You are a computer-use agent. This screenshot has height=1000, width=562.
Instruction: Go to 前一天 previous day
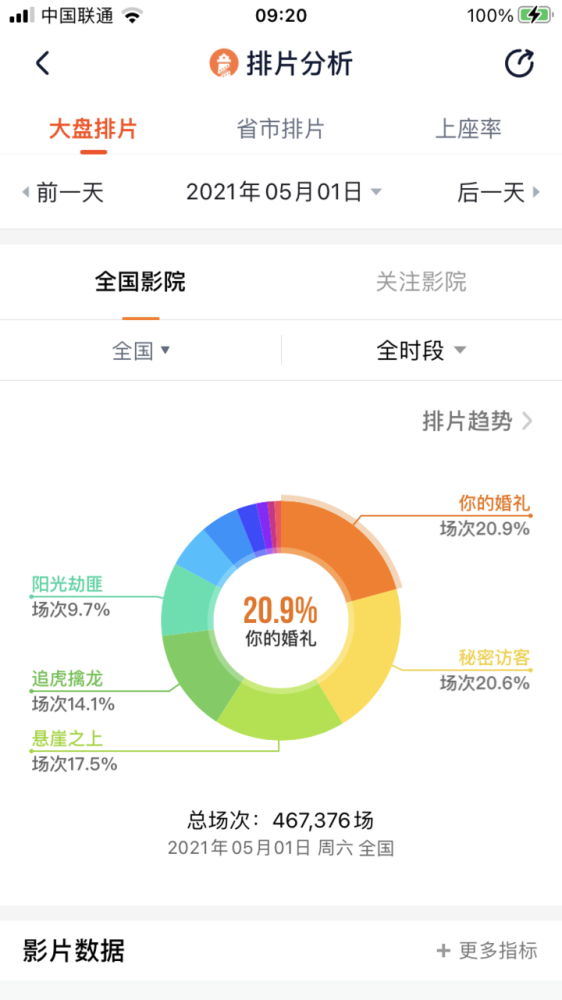coord(70,192)
